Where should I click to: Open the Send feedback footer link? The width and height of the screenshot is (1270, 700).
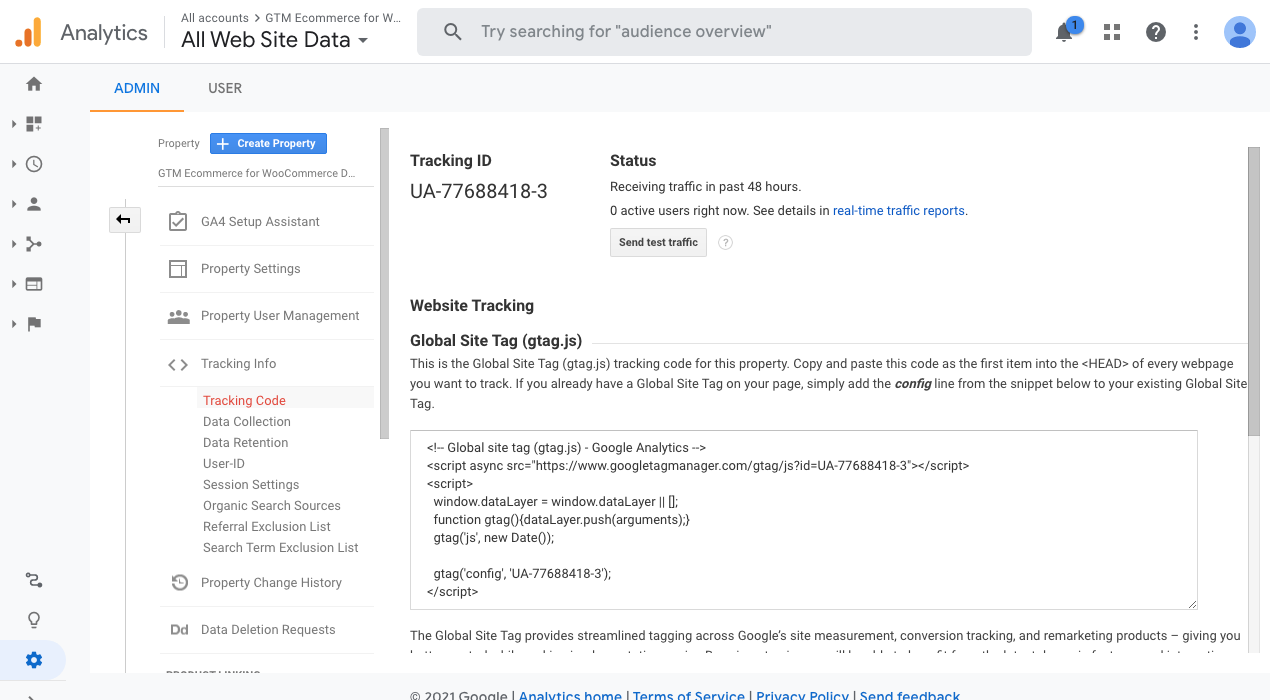click(910, 696)
